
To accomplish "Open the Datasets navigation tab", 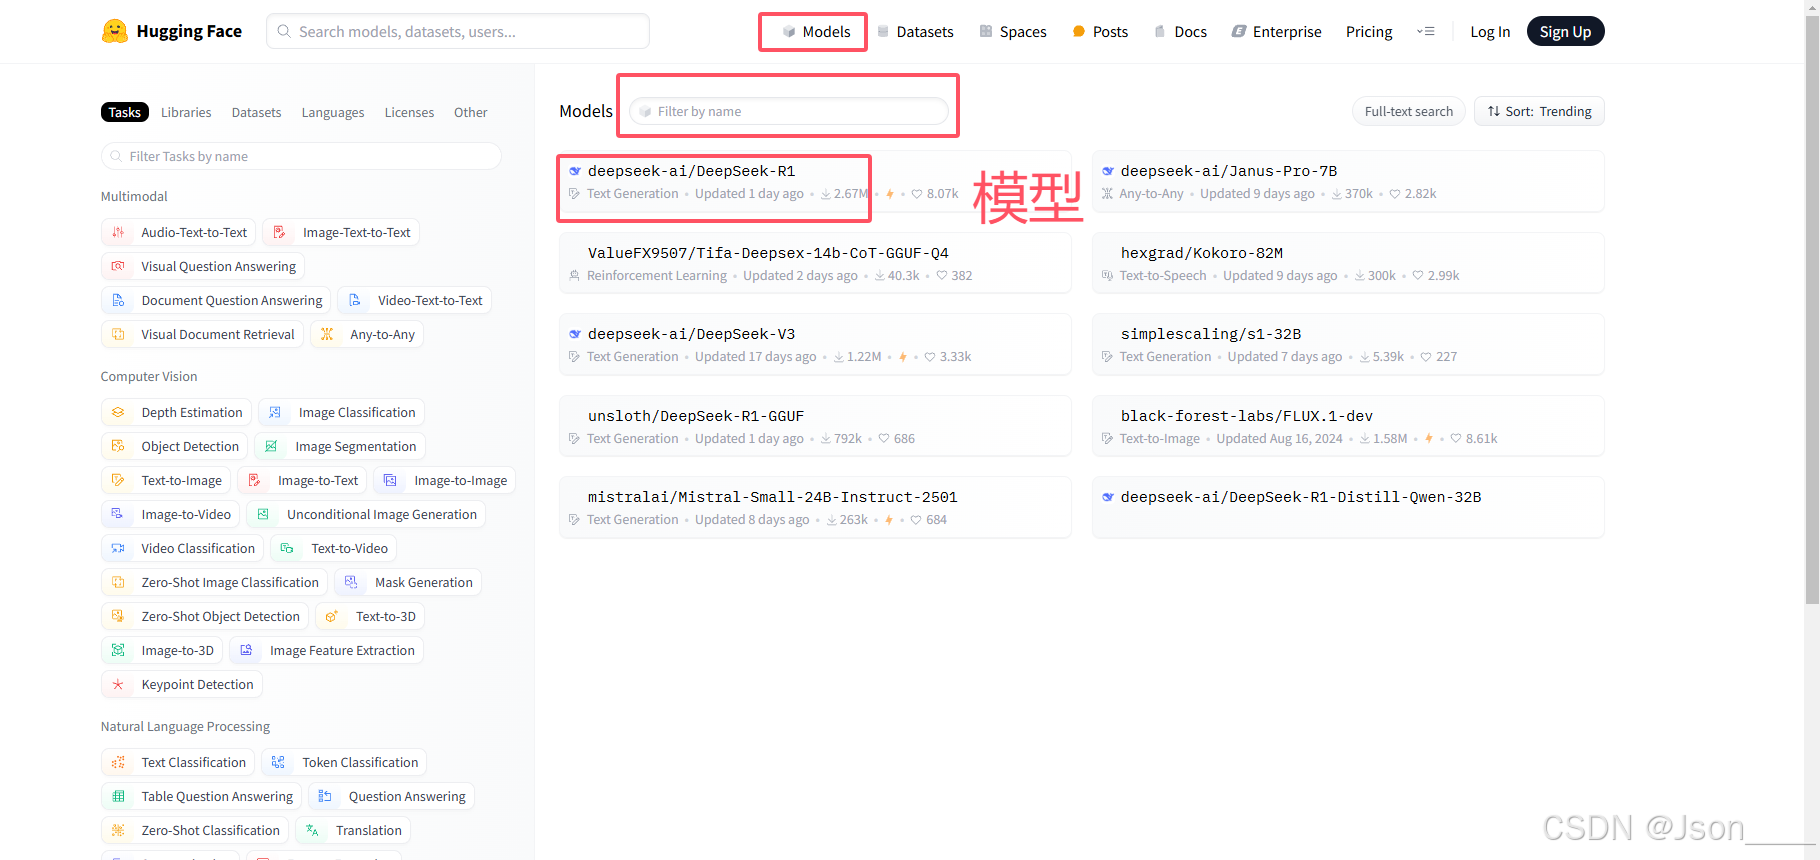I will click(x=915, y=32).
